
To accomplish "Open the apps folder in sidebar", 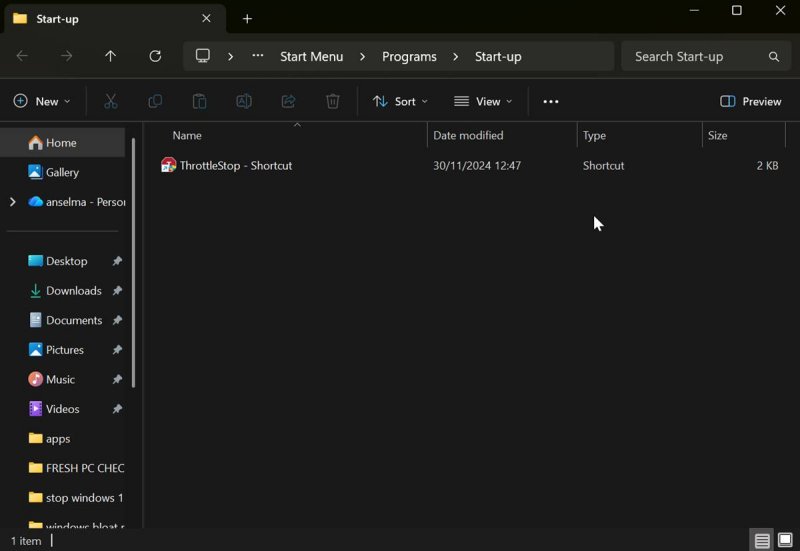I will [x=58, y=439].
